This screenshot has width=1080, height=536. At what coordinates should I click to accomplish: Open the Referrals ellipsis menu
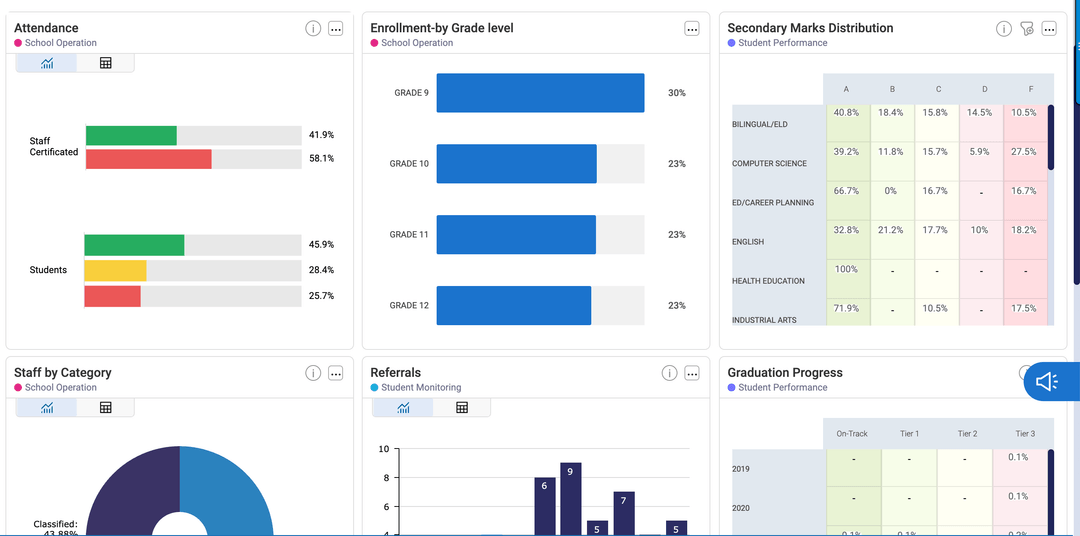[x=692, y=373]
